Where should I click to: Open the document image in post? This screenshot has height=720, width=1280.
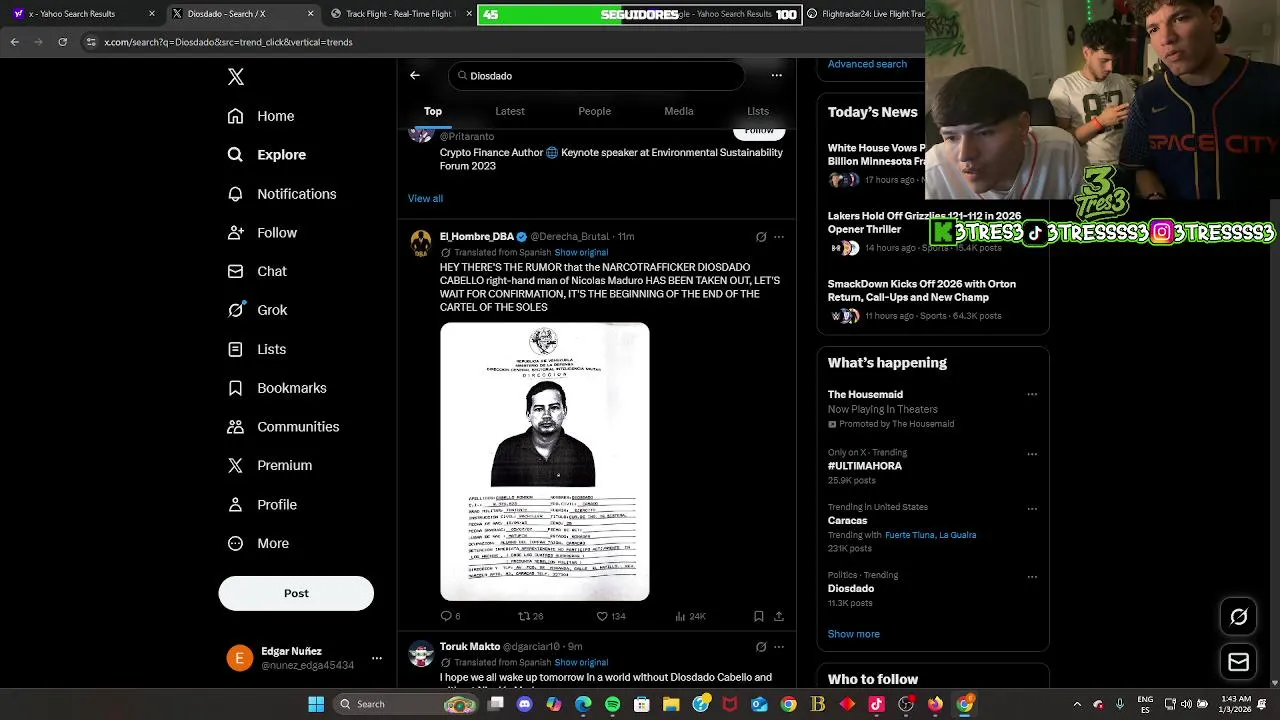[x=545, y=462]
